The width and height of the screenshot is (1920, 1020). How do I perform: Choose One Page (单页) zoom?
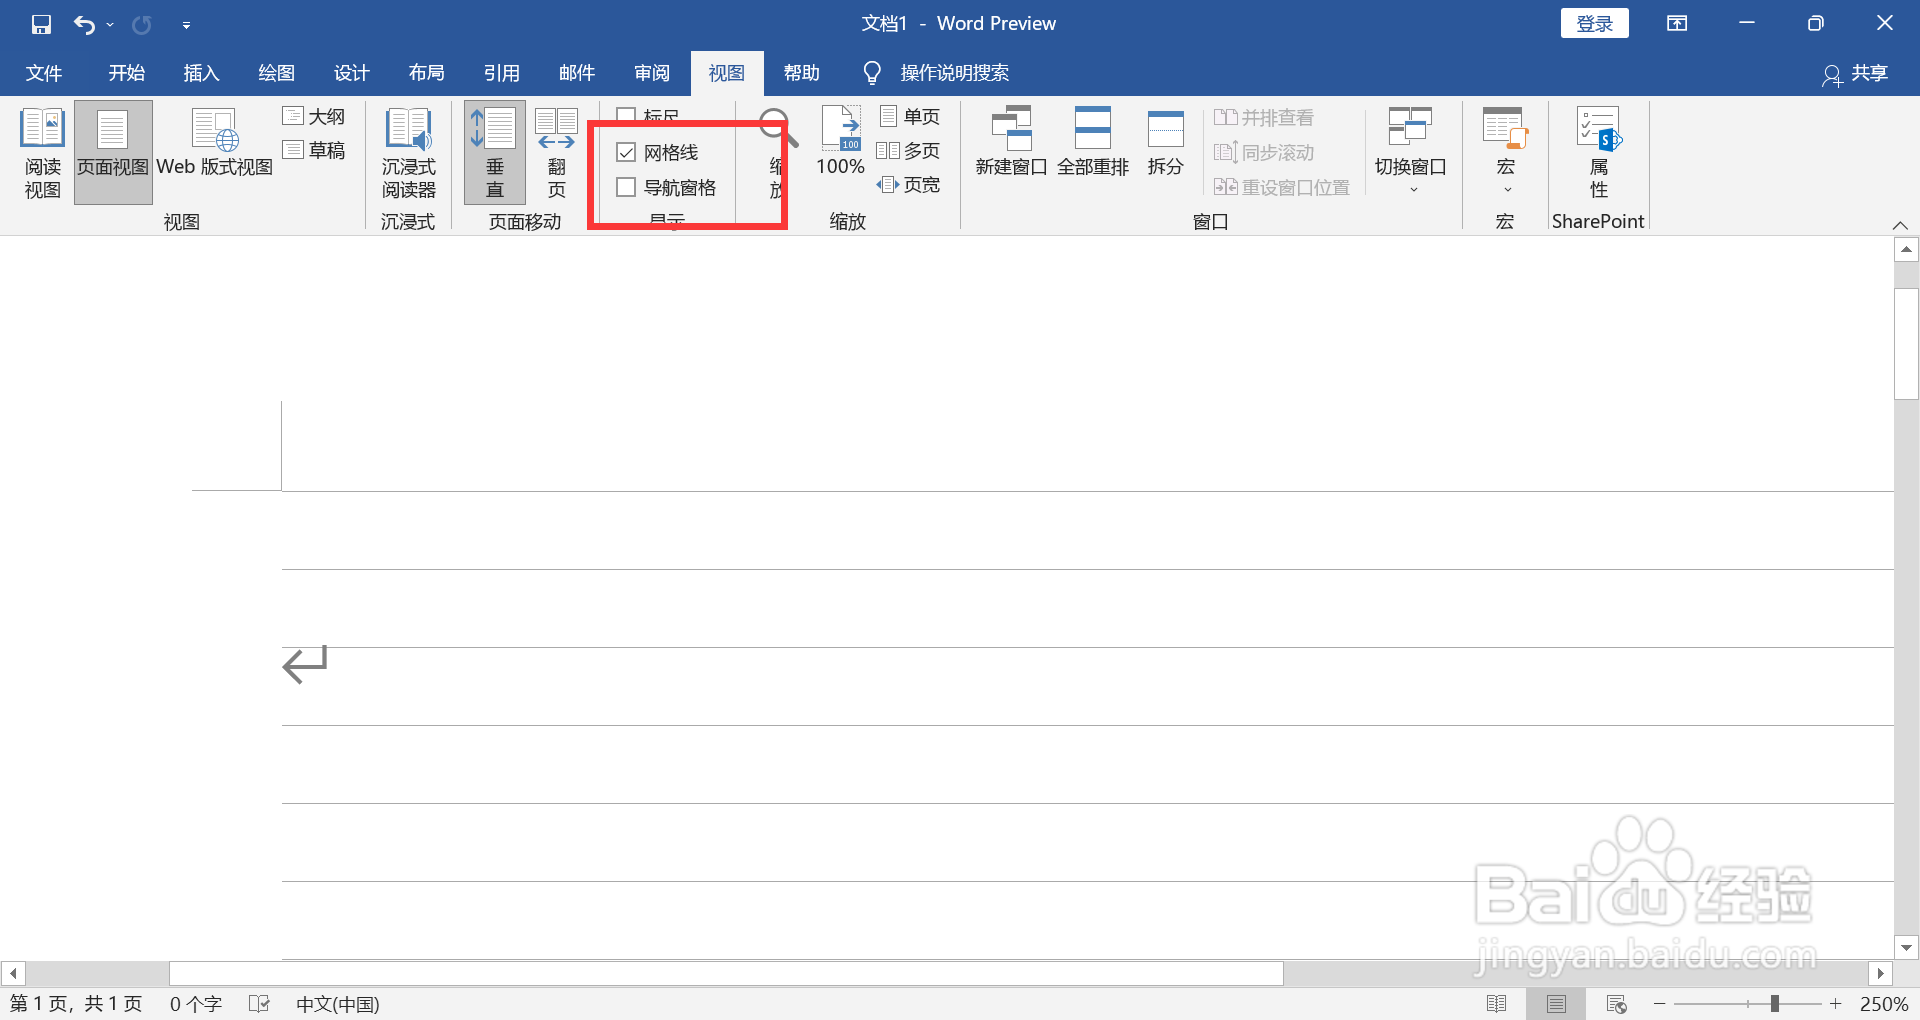(909, 117)
